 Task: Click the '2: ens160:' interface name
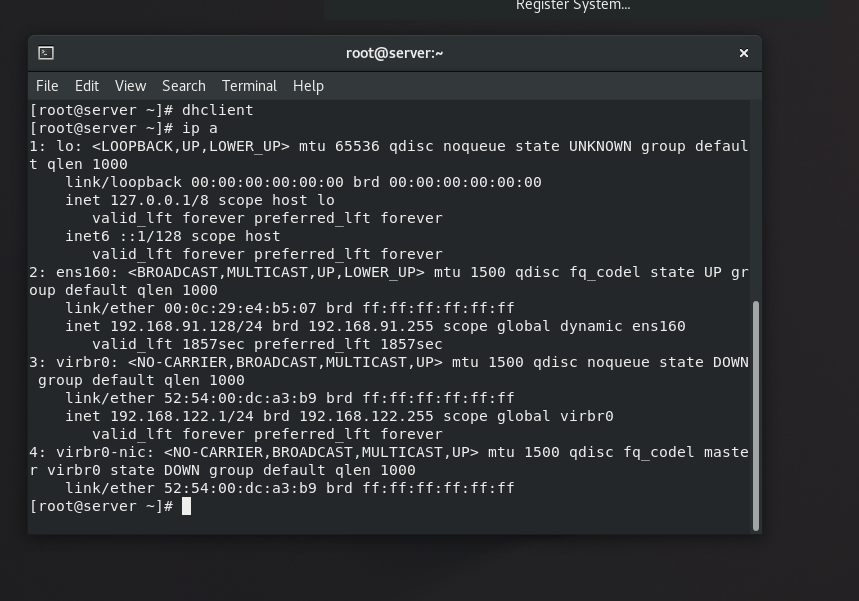point(74,272)
